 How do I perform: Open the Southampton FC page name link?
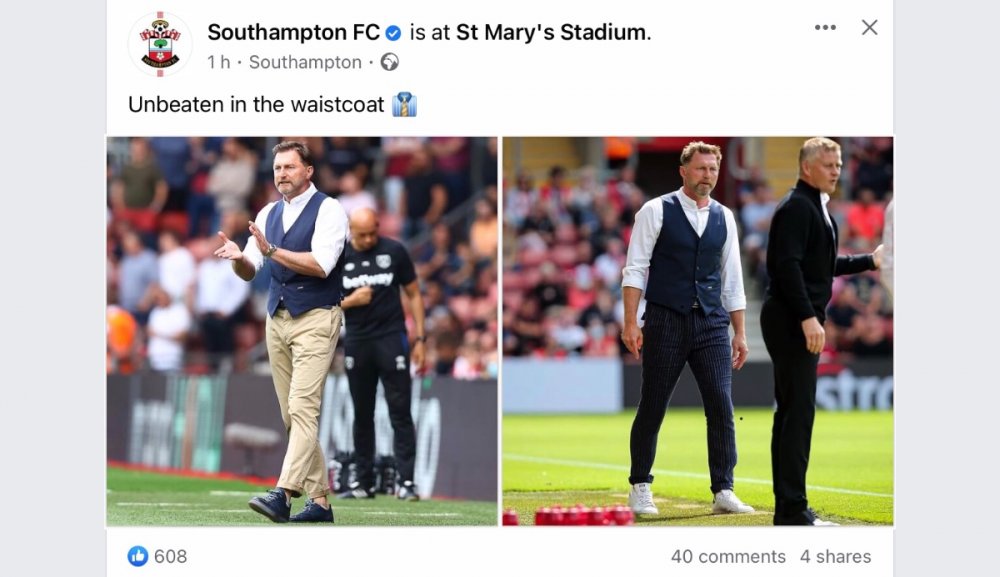click(293, 32)
